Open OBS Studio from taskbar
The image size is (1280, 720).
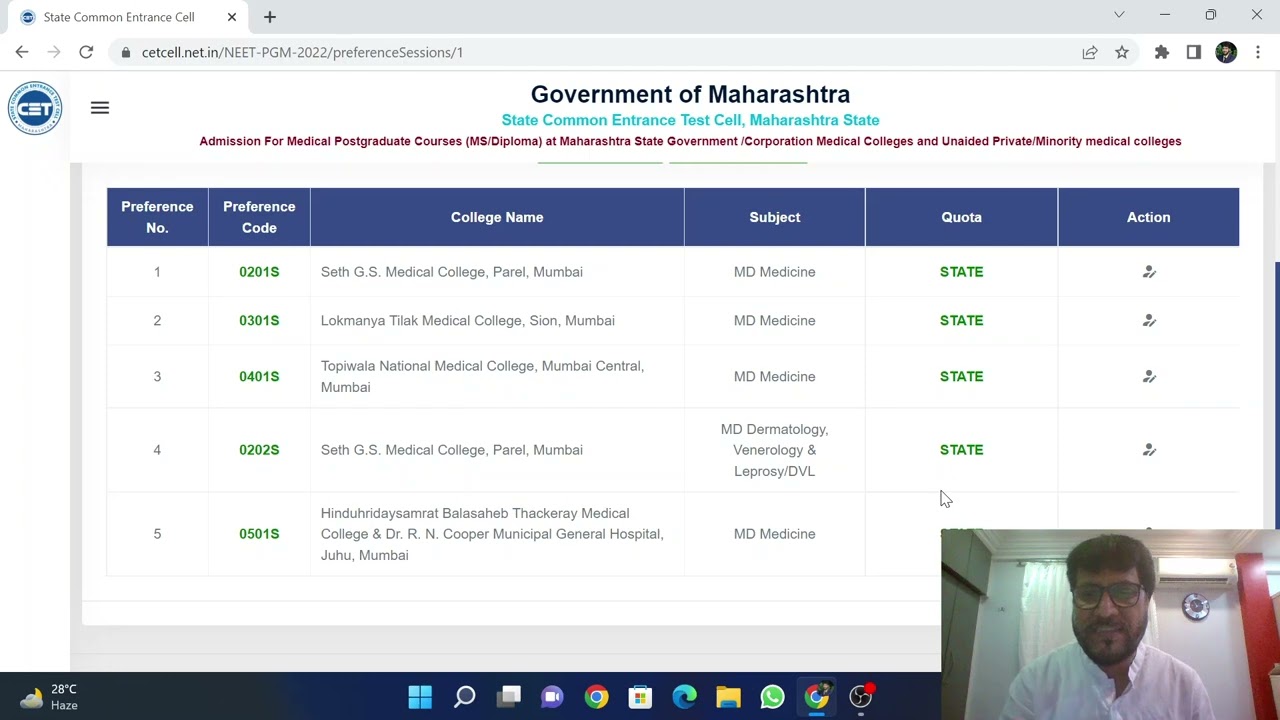tap(861, 696)
